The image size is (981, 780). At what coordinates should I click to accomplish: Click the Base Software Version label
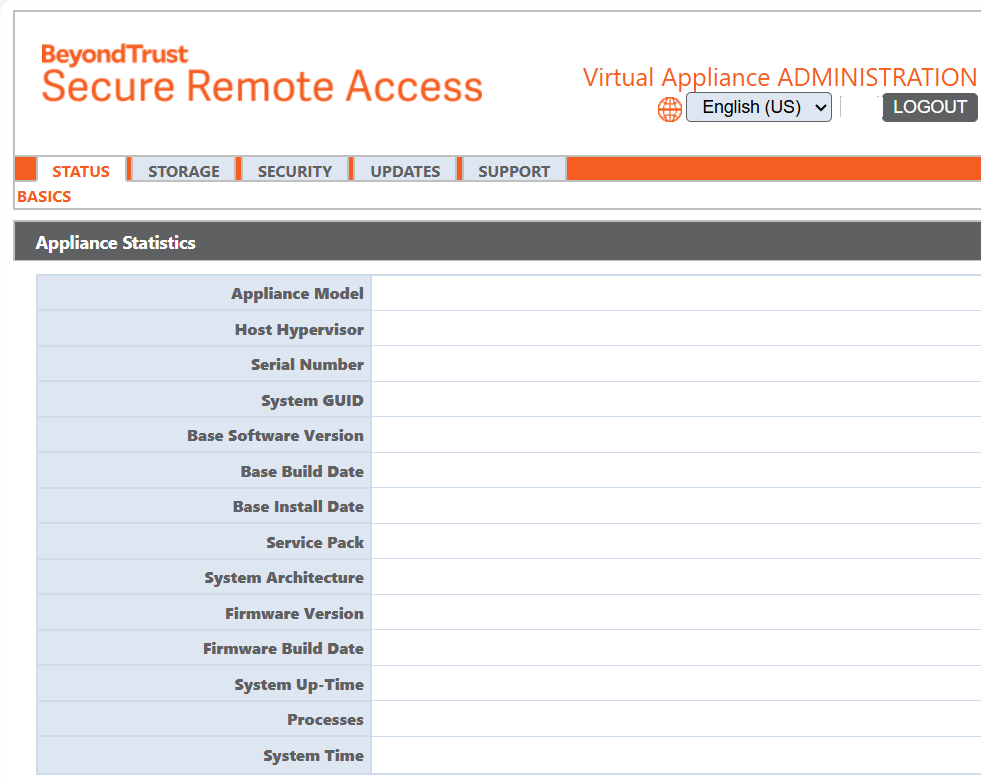point(275,435)
